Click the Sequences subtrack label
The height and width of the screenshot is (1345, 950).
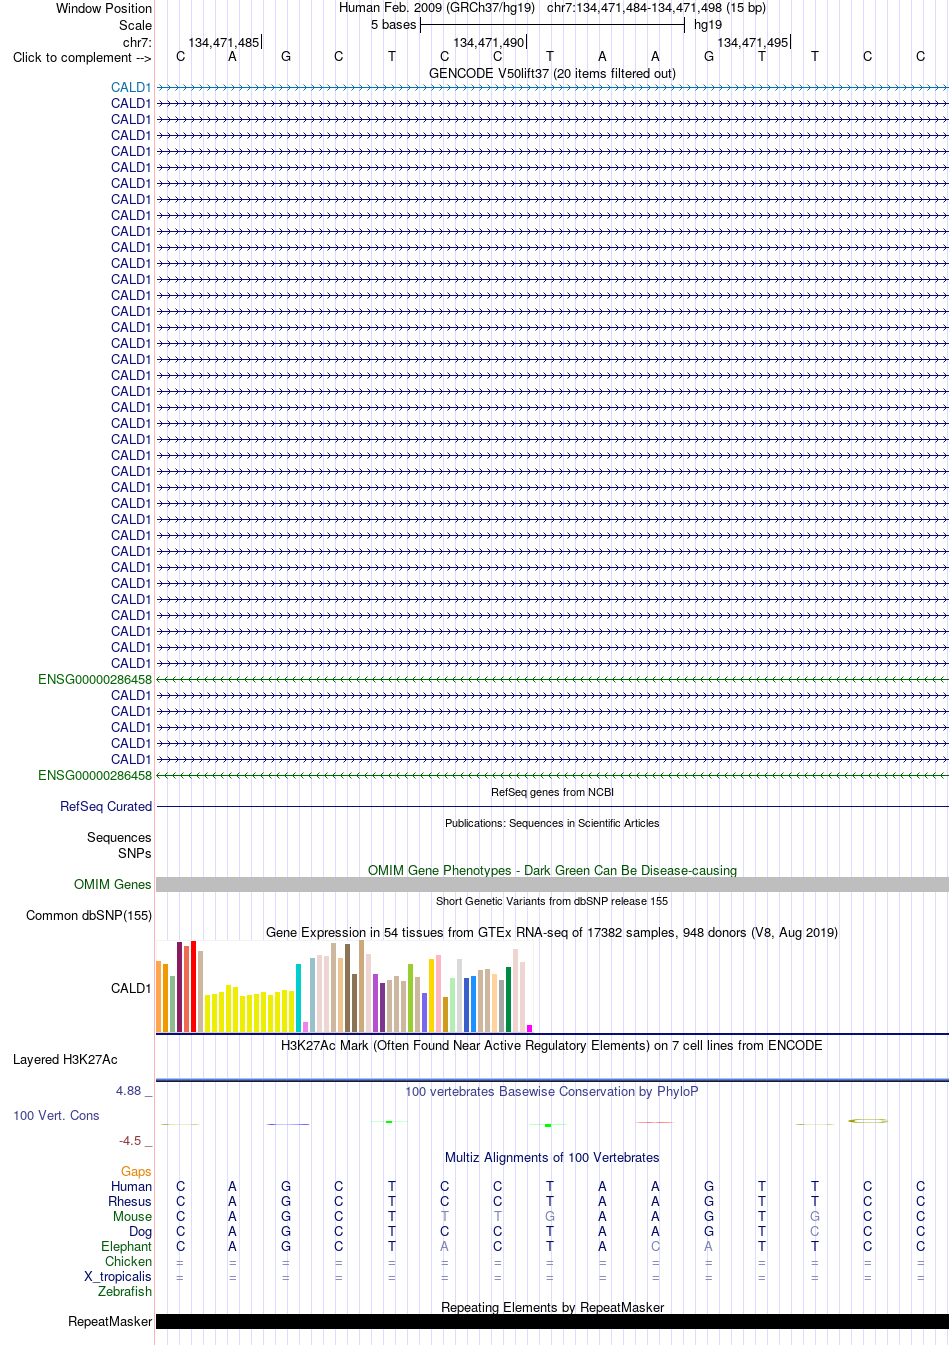pyautogui.click(x=119, y=838)
